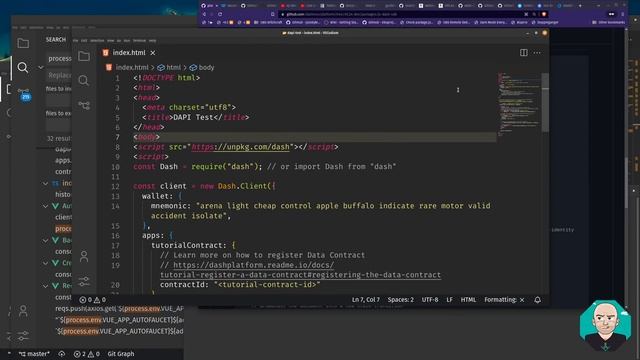Follow the dashplatform.readme.io docs link
The width and height of the screenshot is (640, 360).
point(300,270)
